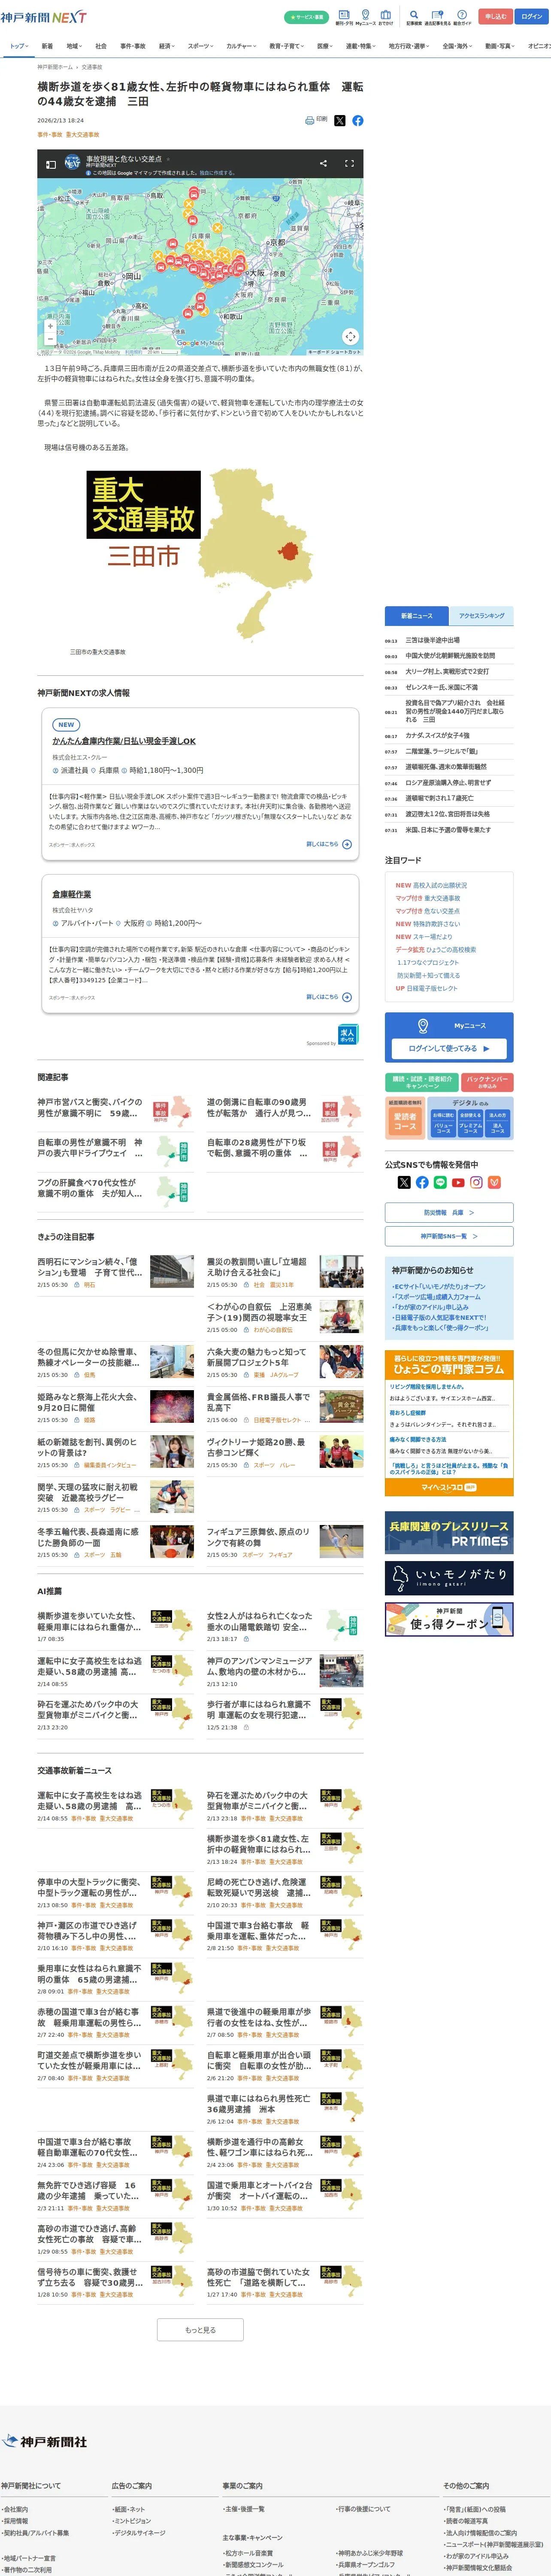Click the green サービス・事業 button in header

point(306,17)
